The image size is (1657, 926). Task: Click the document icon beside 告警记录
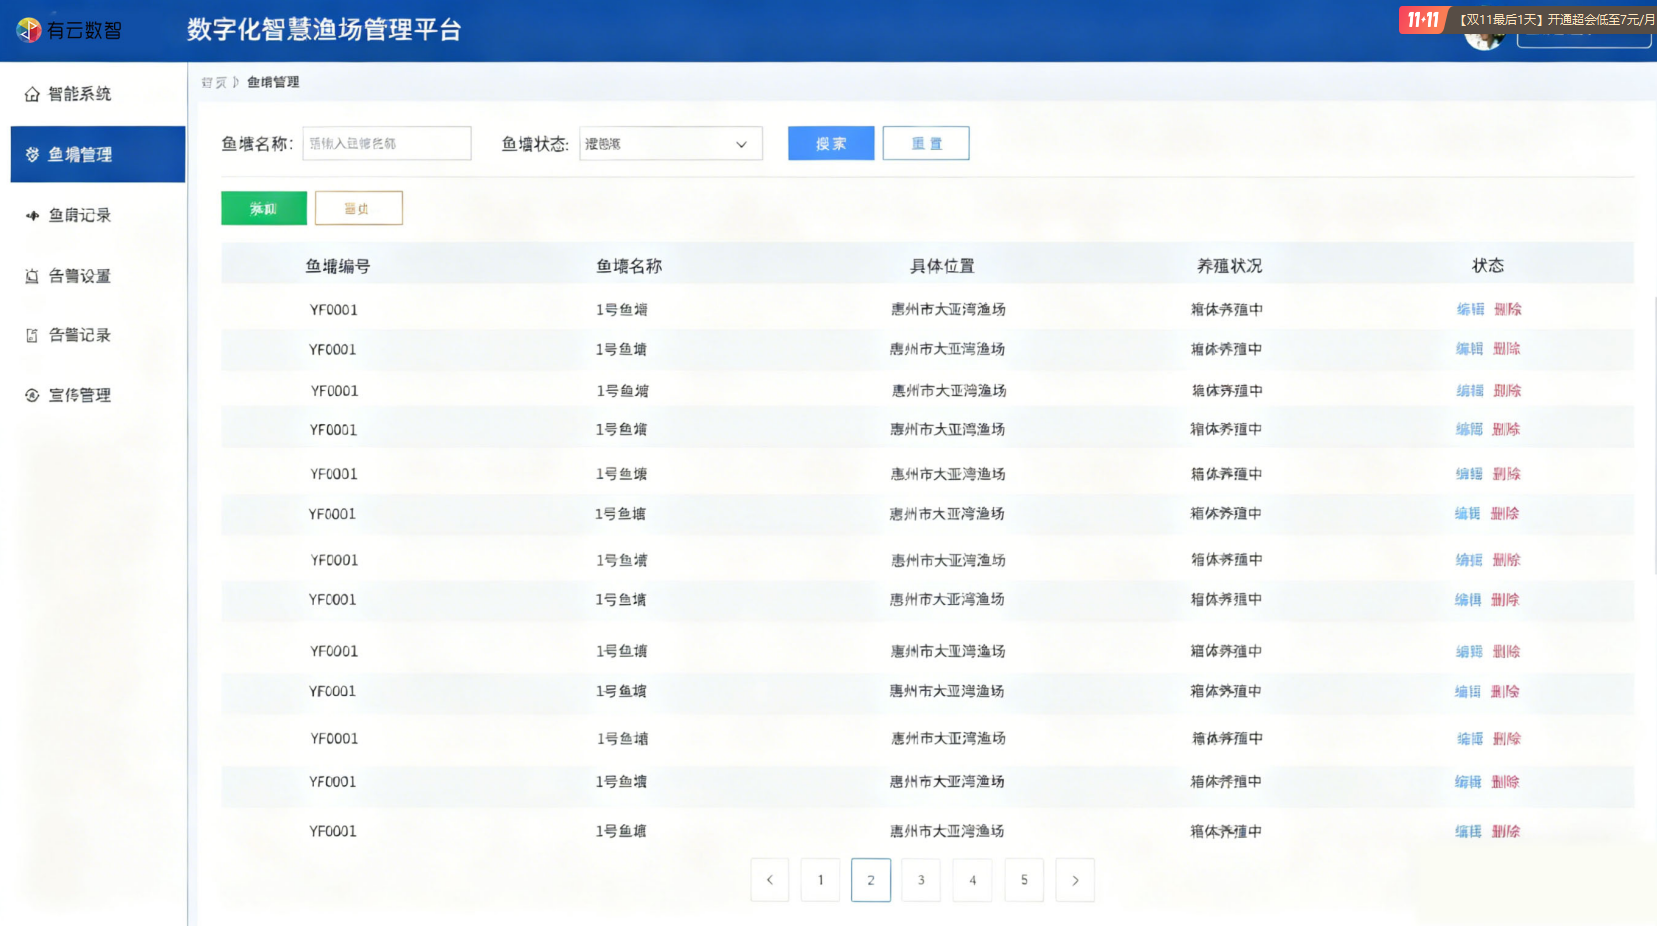click(32, 336)
